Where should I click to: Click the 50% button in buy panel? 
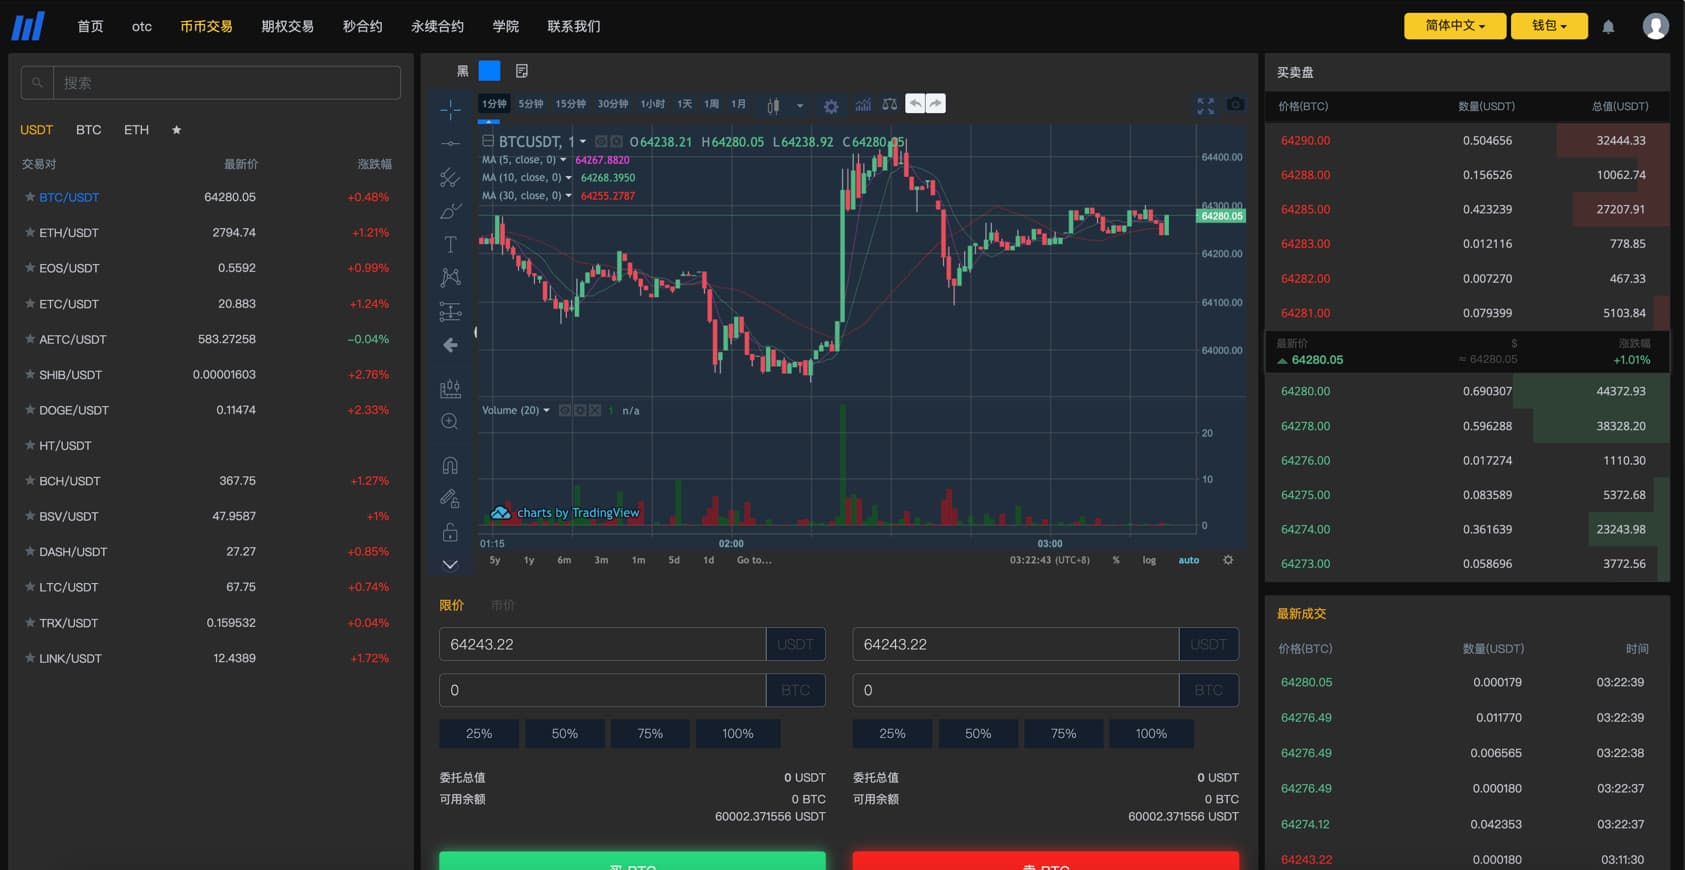tap(564, 734)
